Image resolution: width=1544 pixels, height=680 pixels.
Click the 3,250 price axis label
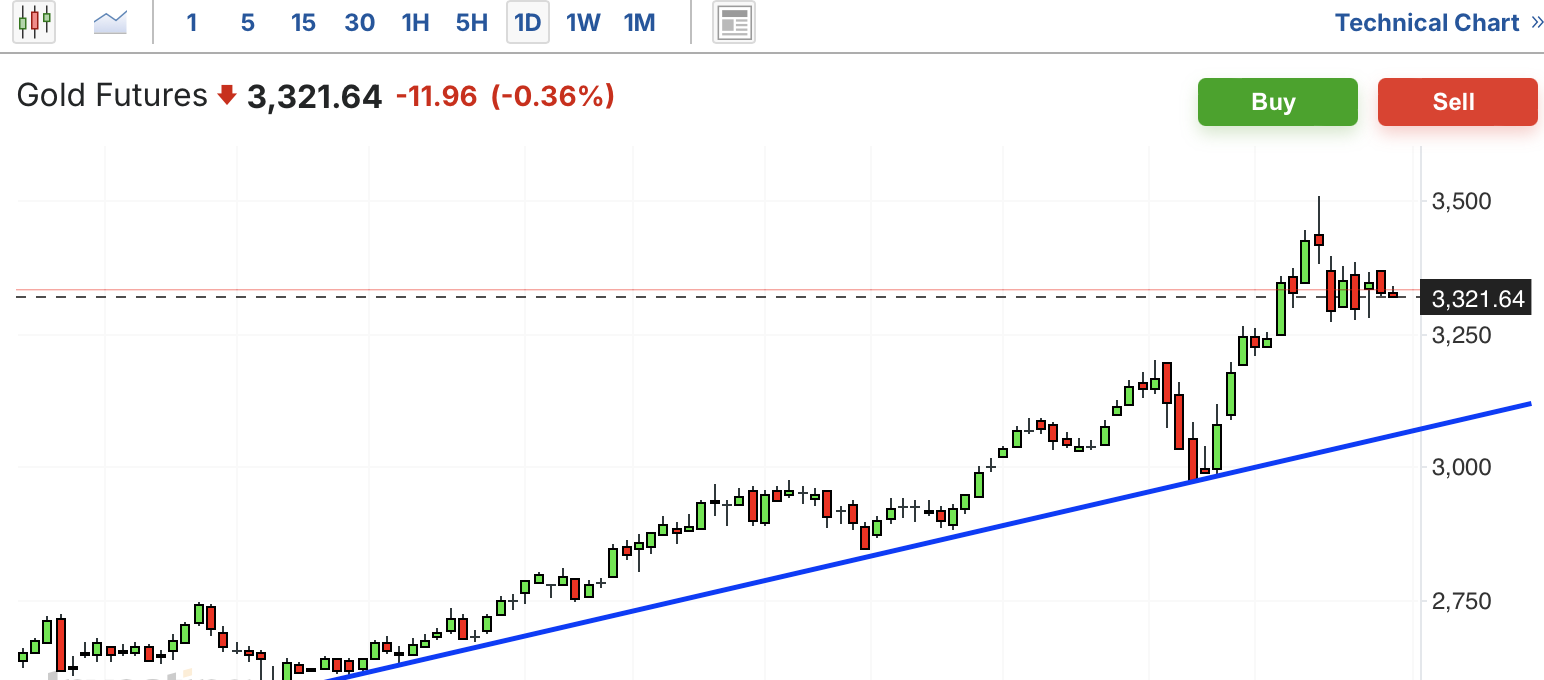pos(1462,335)
